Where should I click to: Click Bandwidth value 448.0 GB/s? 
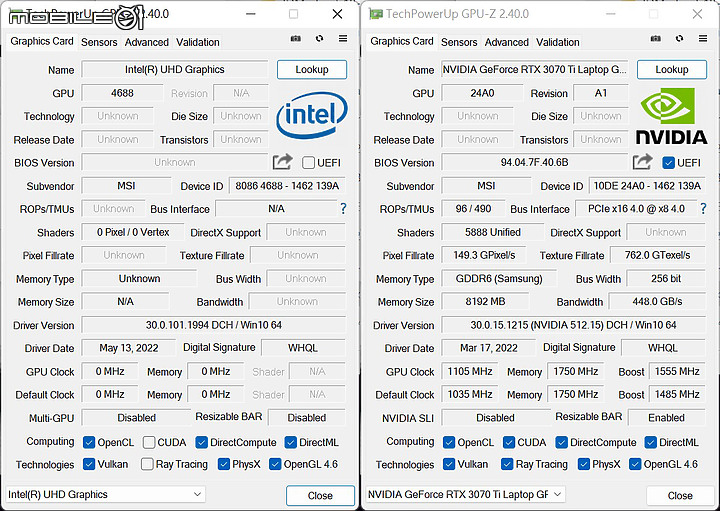(657, 302)
